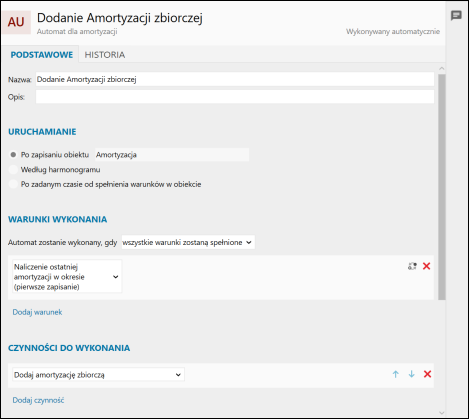
Task: Click the scrollbar up arrow
Action: (442, 68)
